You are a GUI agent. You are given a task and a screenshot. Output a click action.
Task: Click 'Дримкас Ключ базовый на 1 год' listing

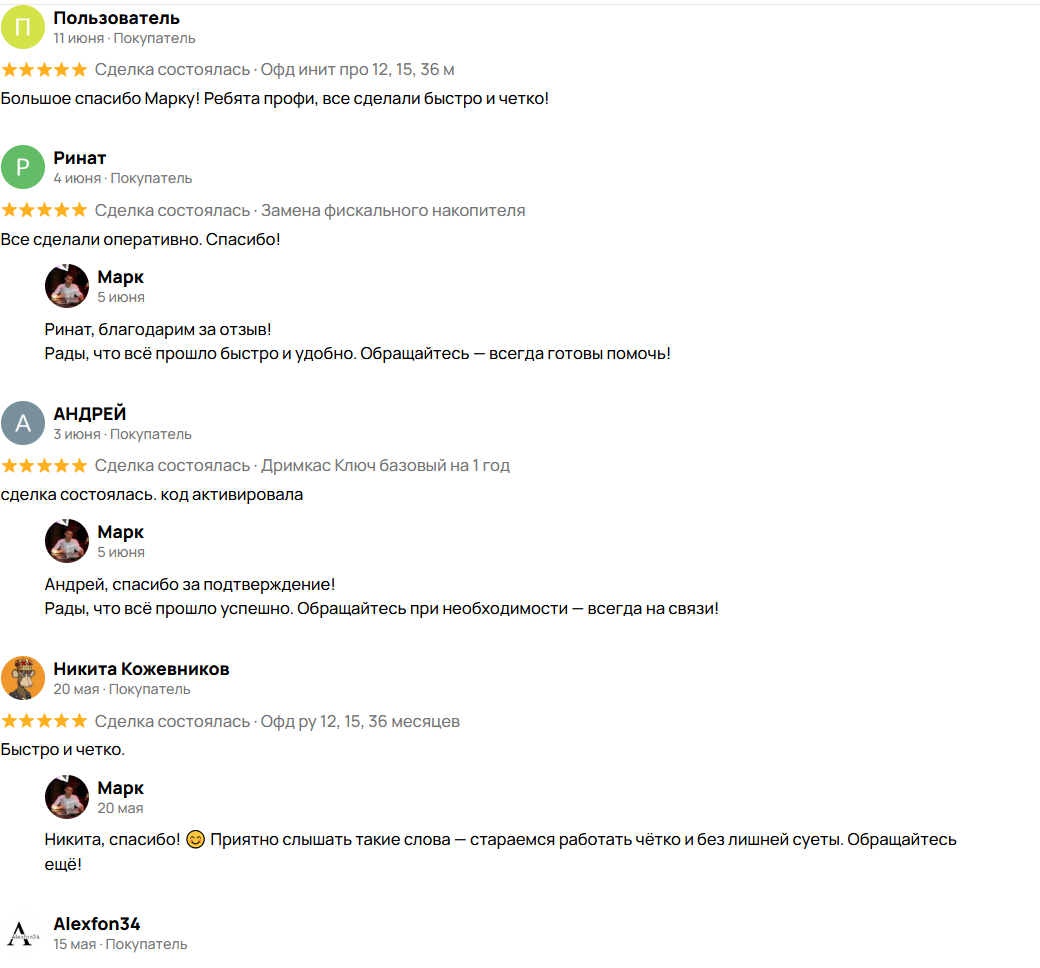point(385,466)
